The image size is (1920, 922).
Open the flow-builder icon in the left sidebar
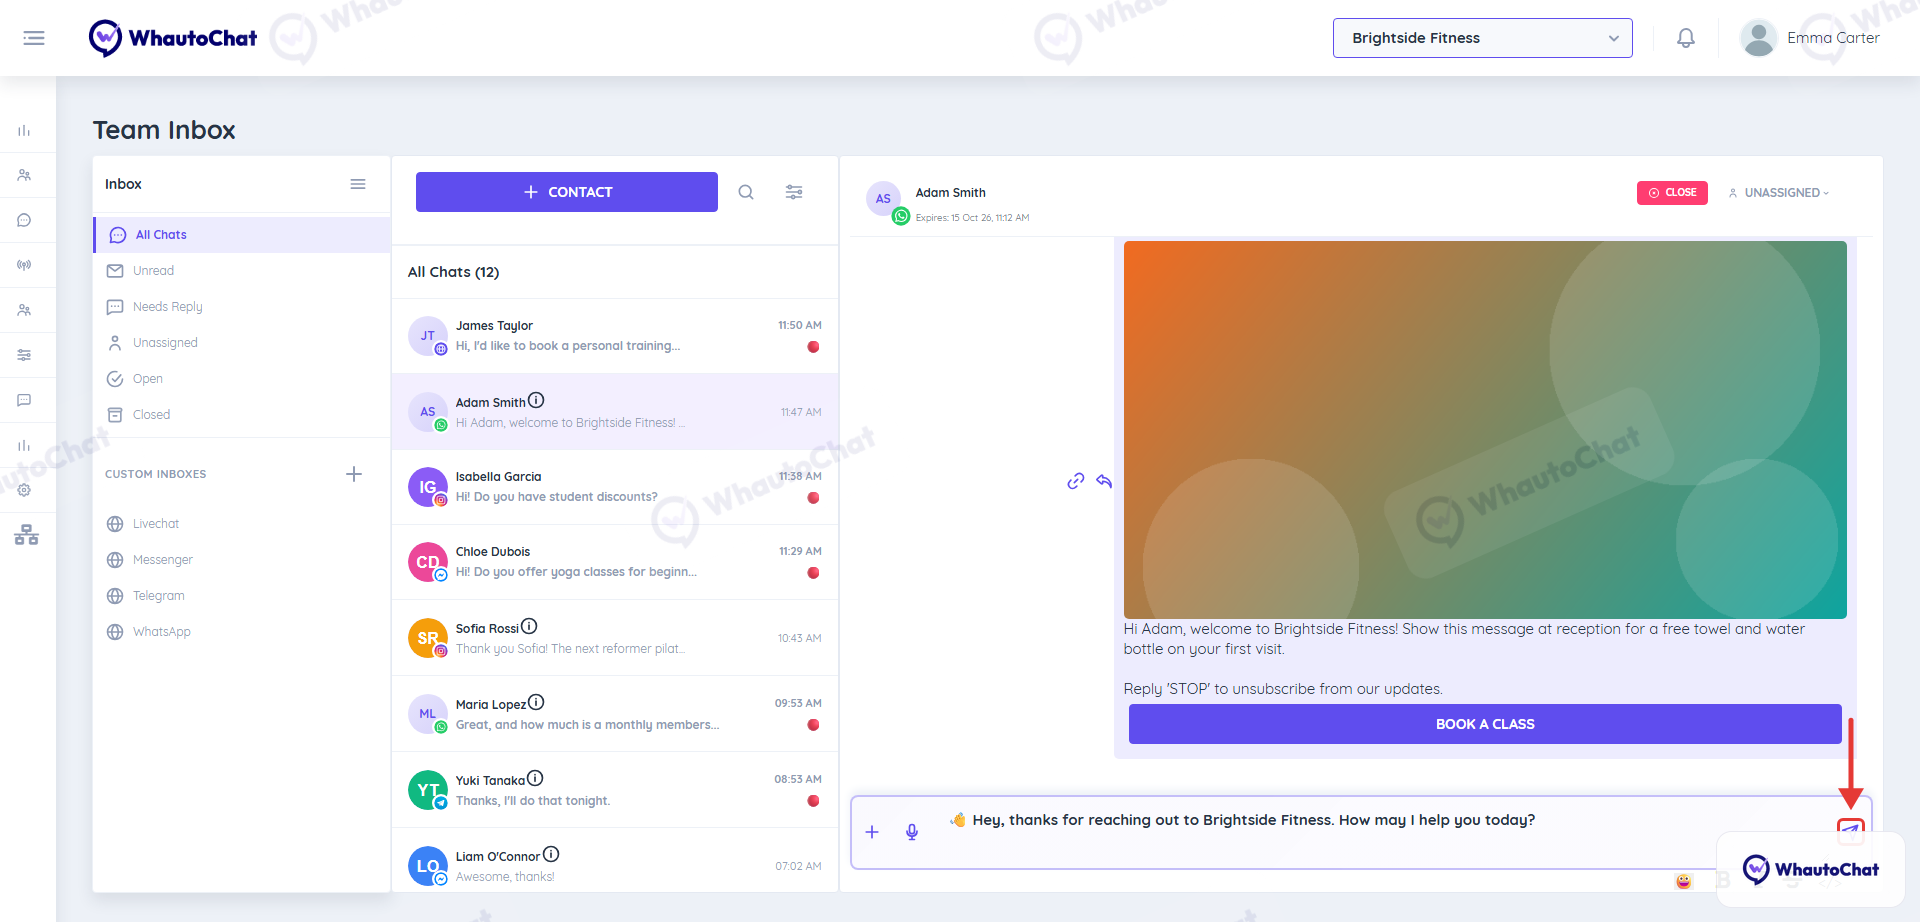pos(26,535)
